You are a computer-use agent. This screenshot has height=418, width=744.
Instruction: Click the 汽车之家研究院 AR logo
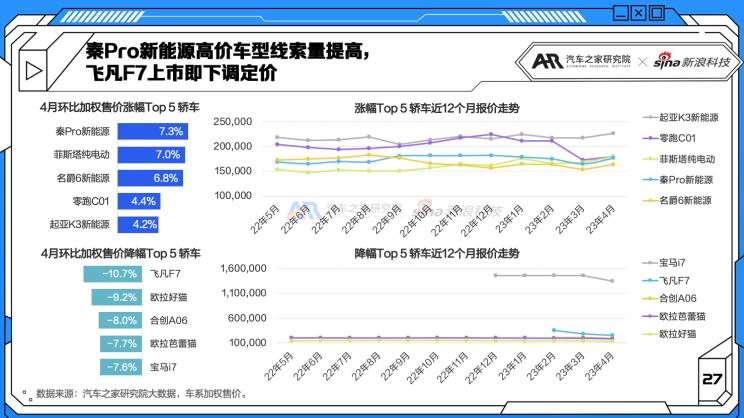coord(581,61)
